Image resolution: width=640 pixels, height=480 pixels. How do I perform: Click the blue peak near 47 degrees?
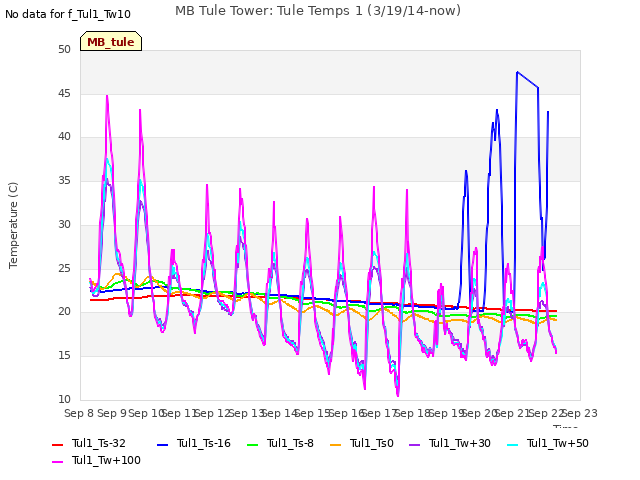pos(517,72)
